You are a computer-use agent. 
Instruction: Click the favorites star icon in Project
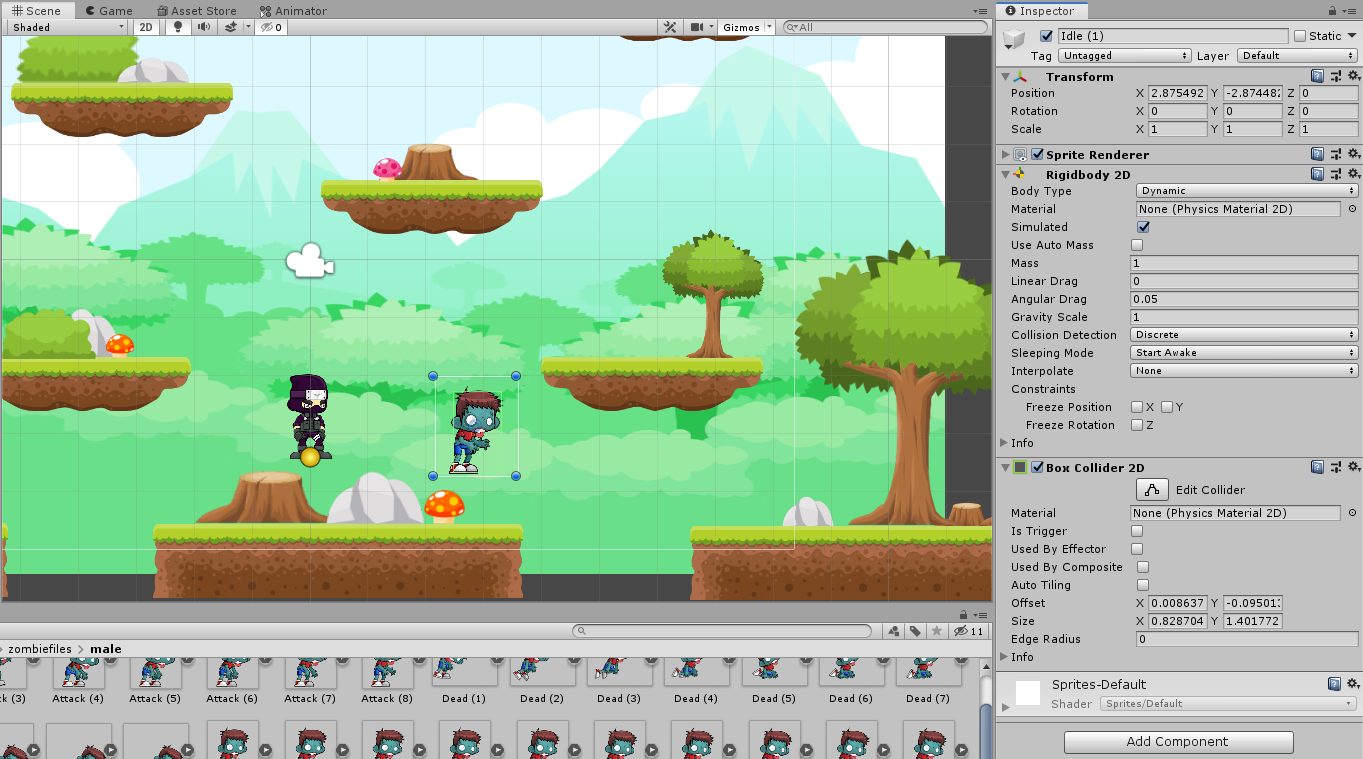936,631
